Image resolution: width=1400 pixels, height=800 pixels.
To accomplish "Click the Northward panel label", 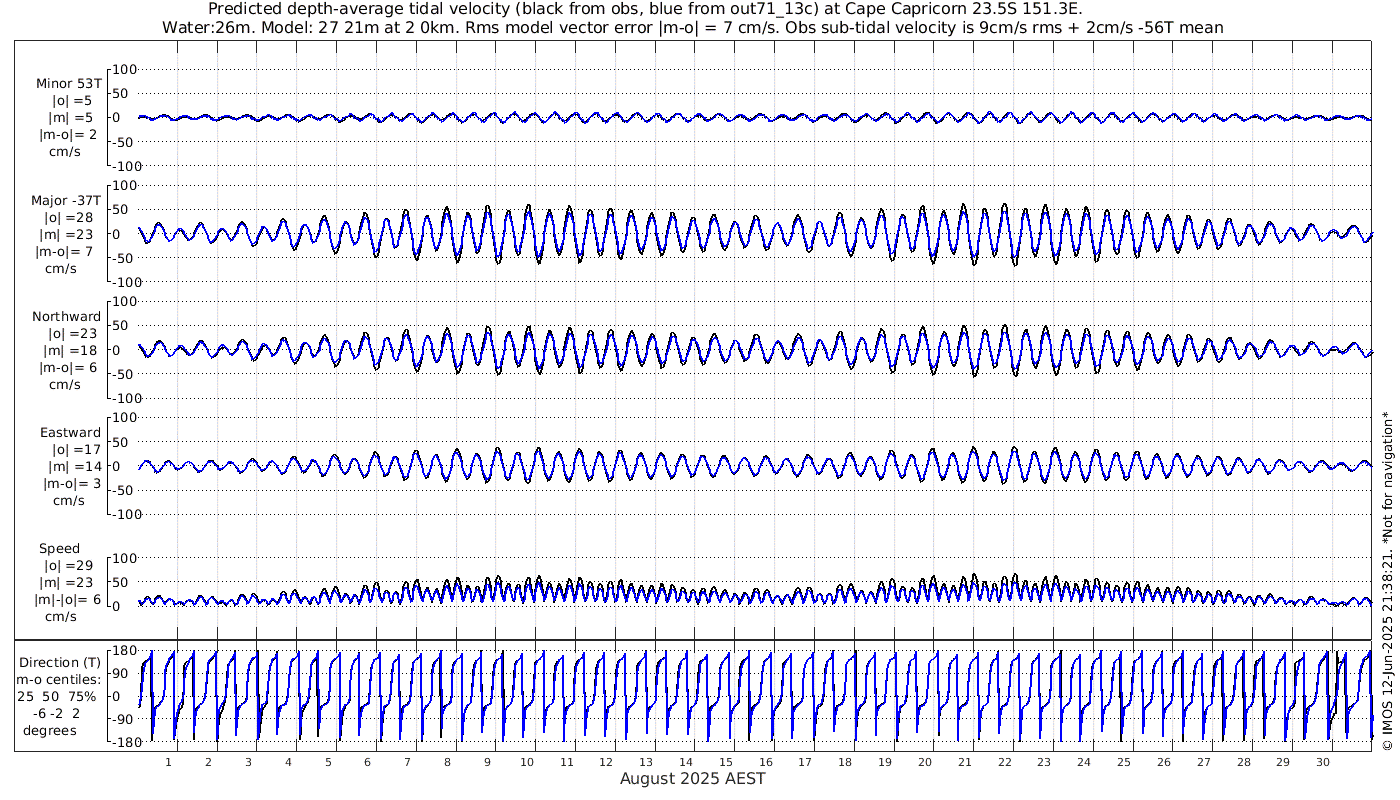I will click(x=66, y=317).
